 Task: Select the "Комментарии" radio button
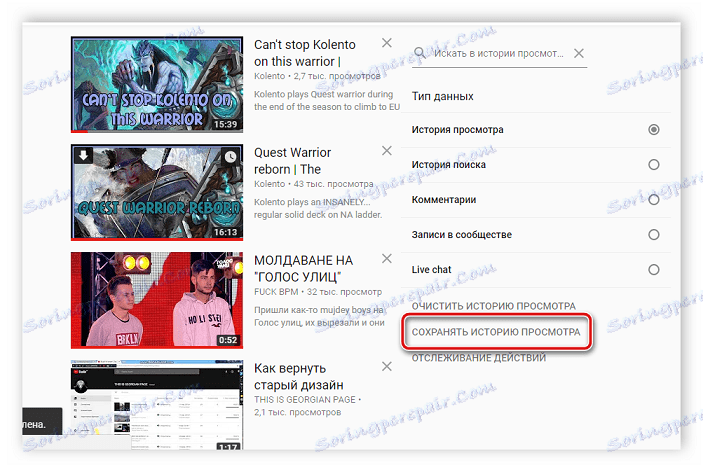click(654, 199)
